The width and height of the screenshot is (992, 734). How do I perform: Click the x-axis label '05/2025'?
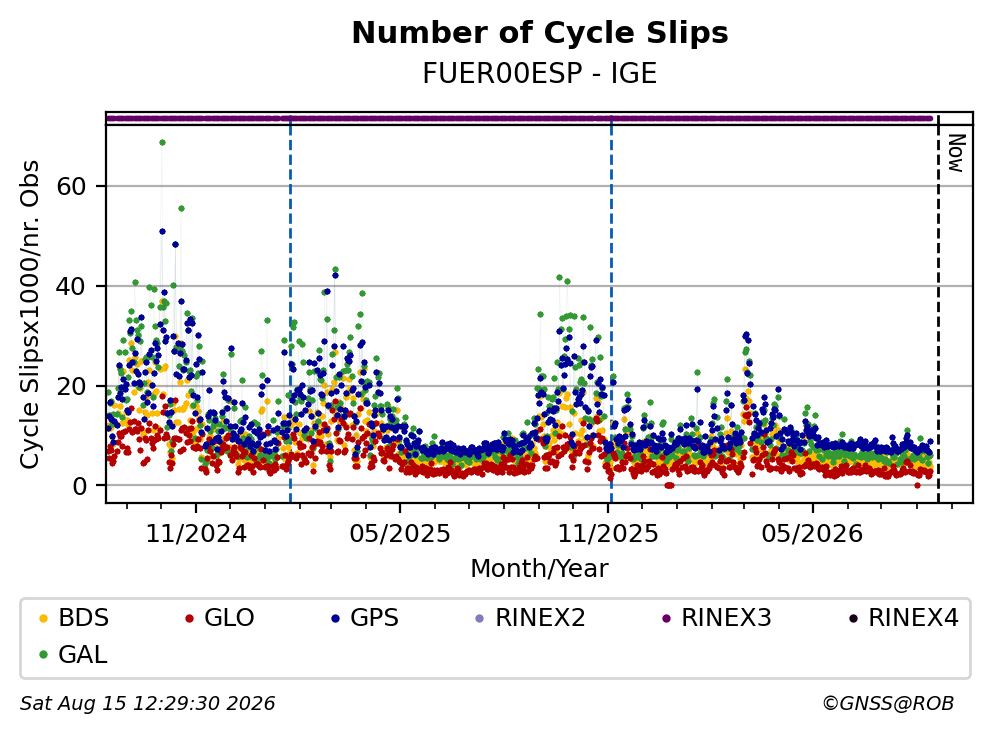pos(400,534)
